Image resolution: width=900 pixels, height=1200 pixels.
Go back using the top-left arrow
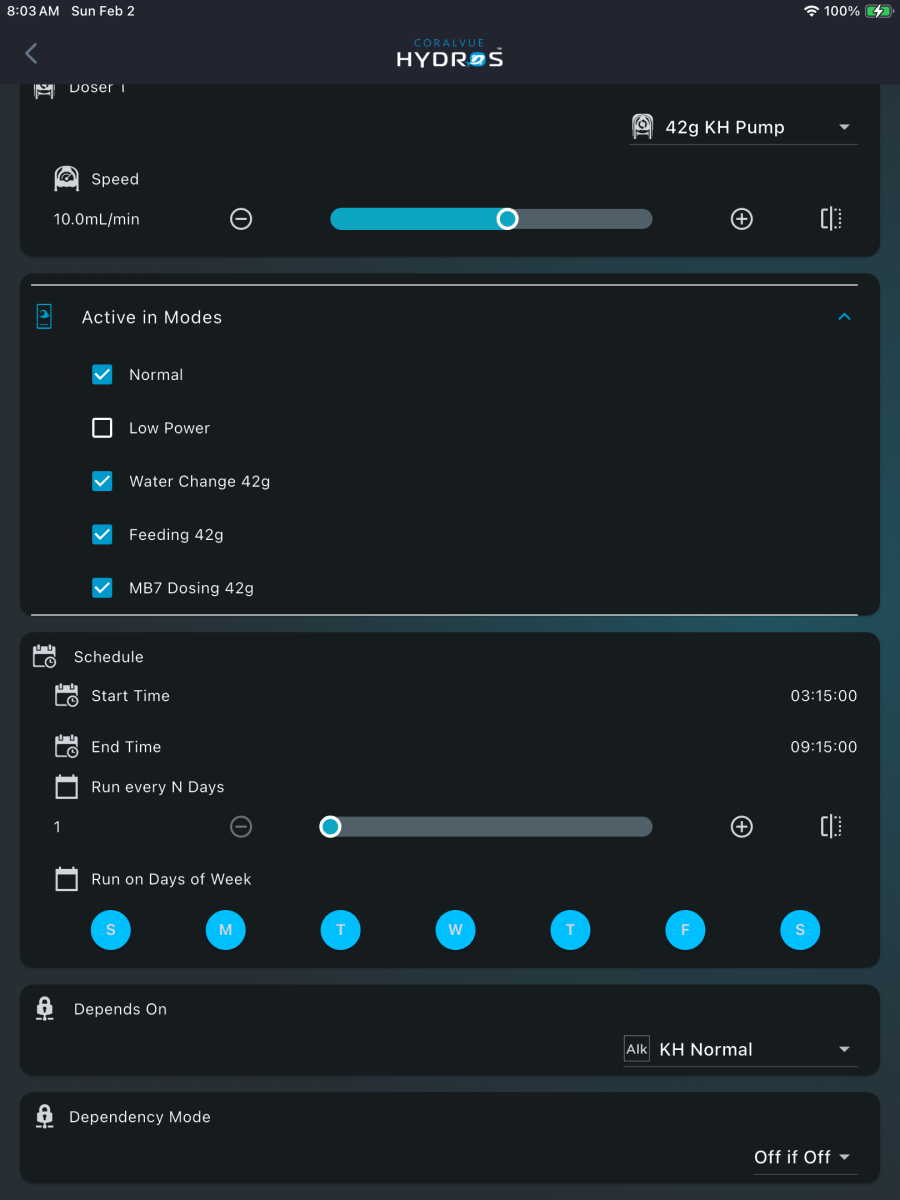pyautogui.click(x=31, y=53)
